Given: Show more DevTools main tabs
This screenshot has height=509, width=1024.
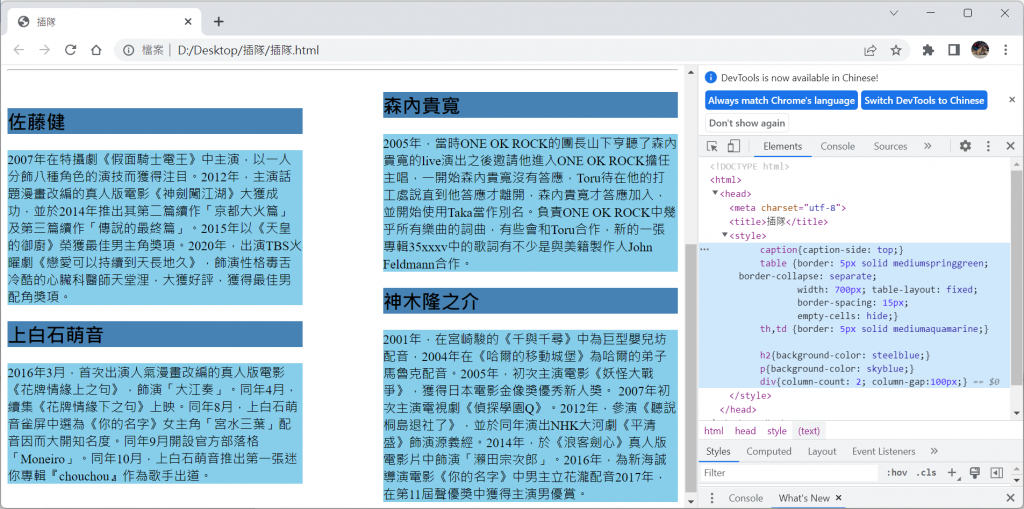Looking at the screenshot, I should [927, 146].
